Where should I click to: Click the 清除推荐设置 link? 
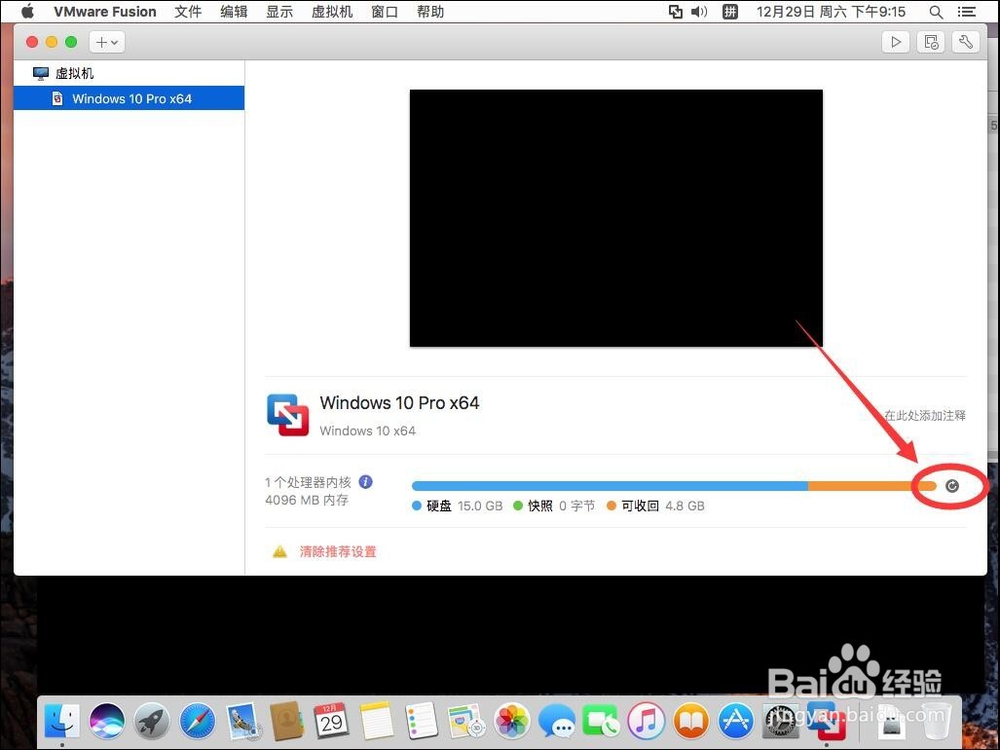338,552
